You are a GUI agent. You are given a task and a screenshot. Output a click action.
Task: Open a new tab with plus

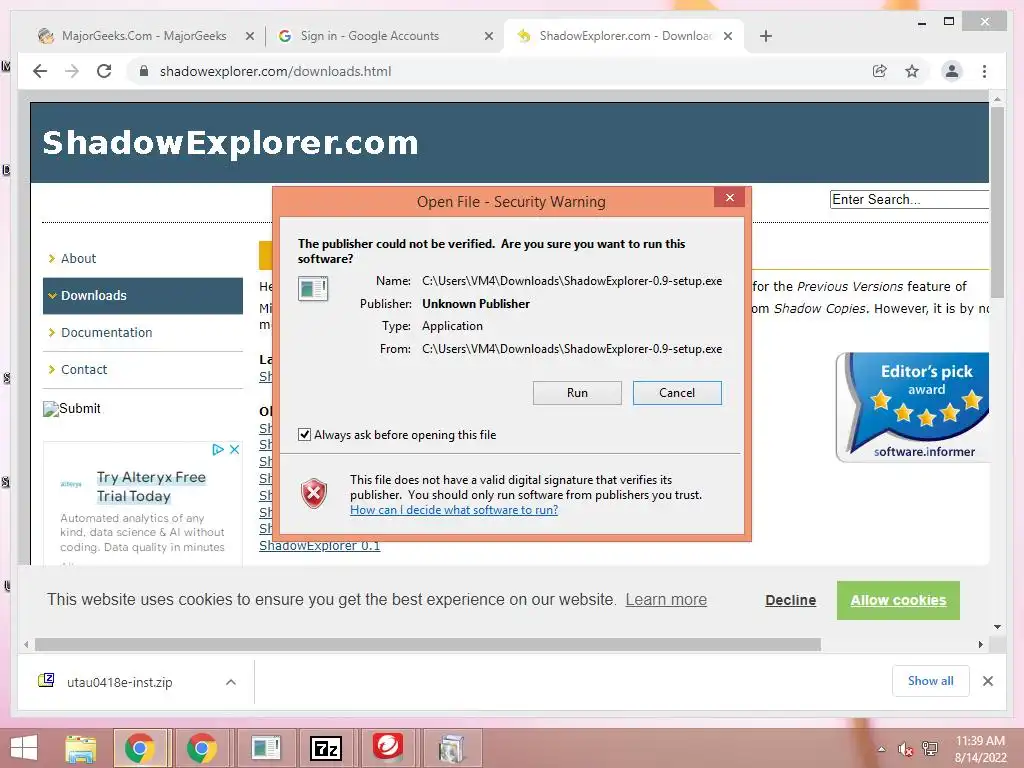766,36
